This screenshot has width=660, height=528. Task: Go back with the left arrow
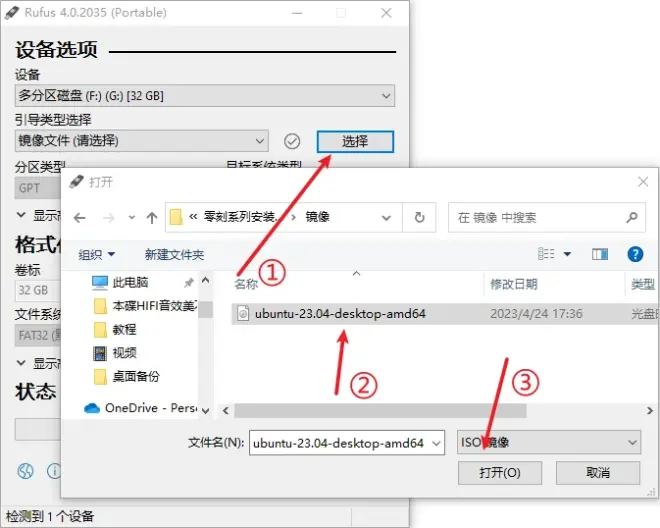80,218
